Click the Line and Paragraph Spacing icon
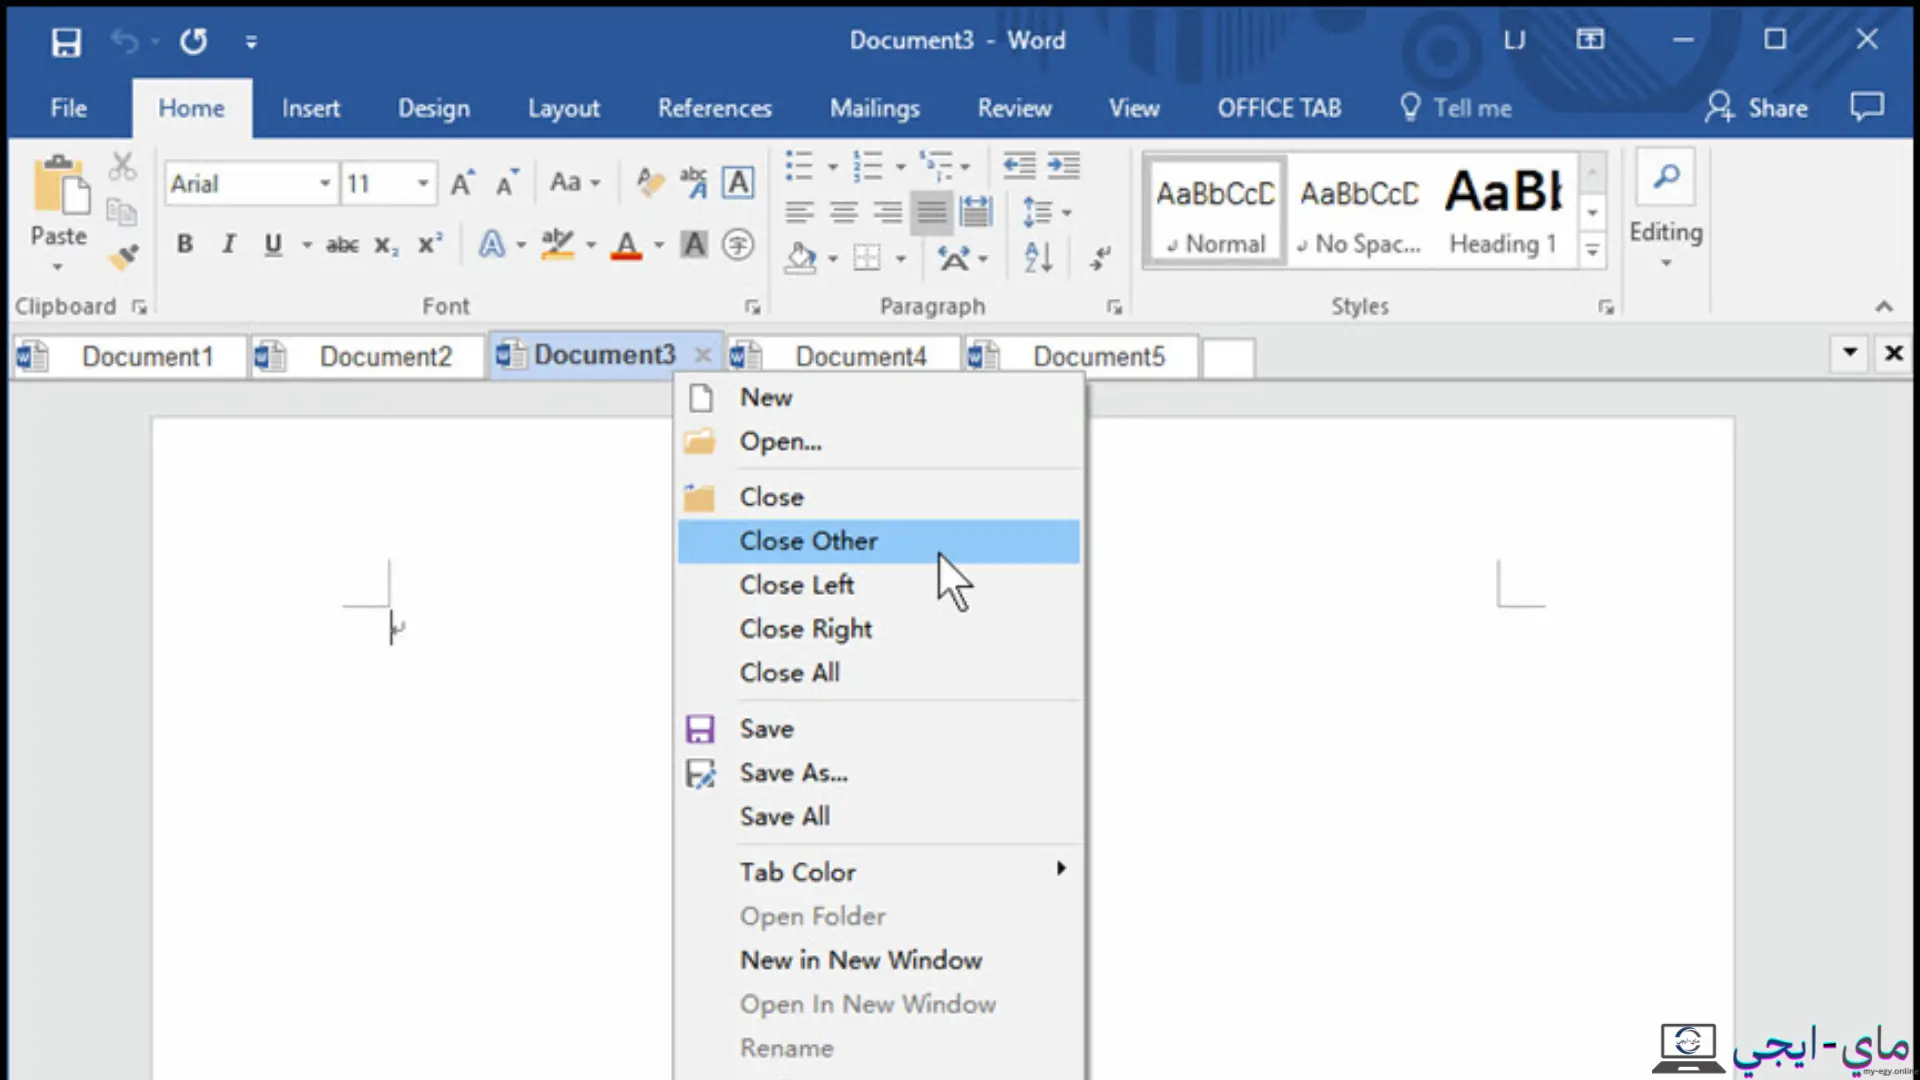This screenshot has height=1080, width=1920. 1037,212
